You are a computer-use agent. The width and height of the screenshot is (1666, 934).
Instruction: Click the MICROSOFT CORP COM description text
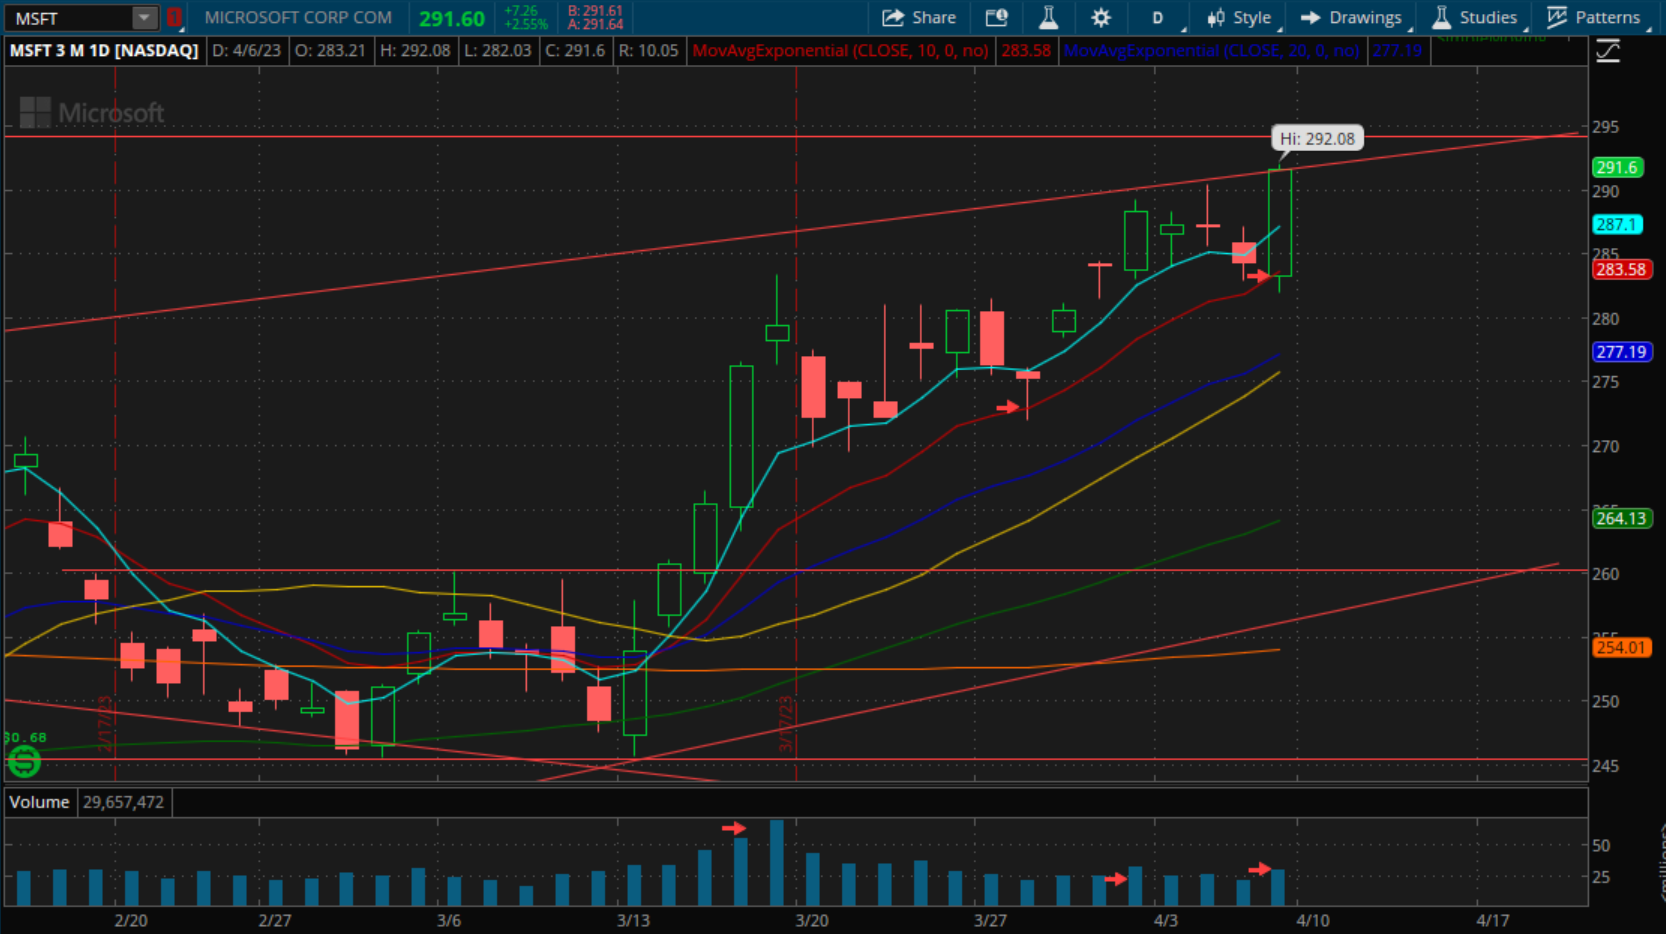coord(298,17)
